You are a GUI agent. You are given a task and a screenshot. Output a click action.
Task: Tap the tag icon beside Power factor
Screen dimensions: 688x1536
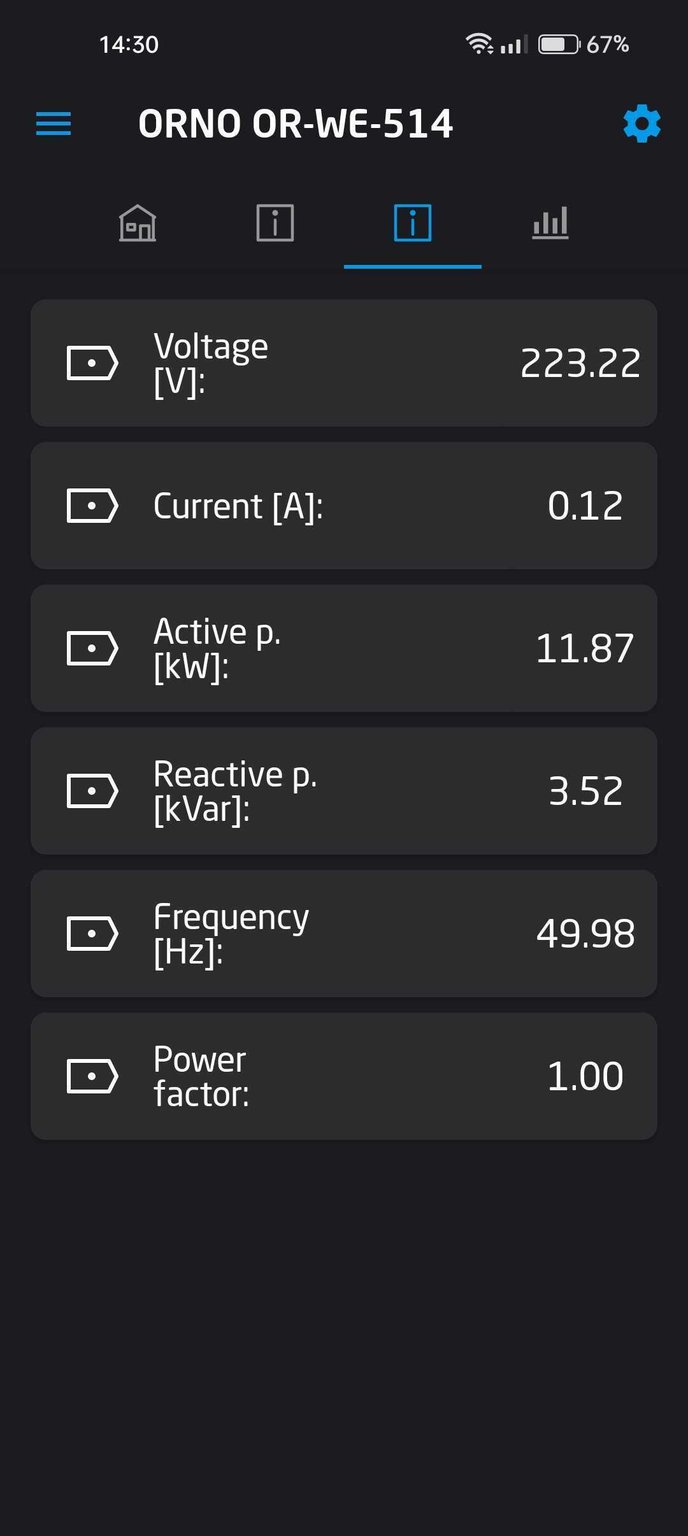click(92, 1076)
